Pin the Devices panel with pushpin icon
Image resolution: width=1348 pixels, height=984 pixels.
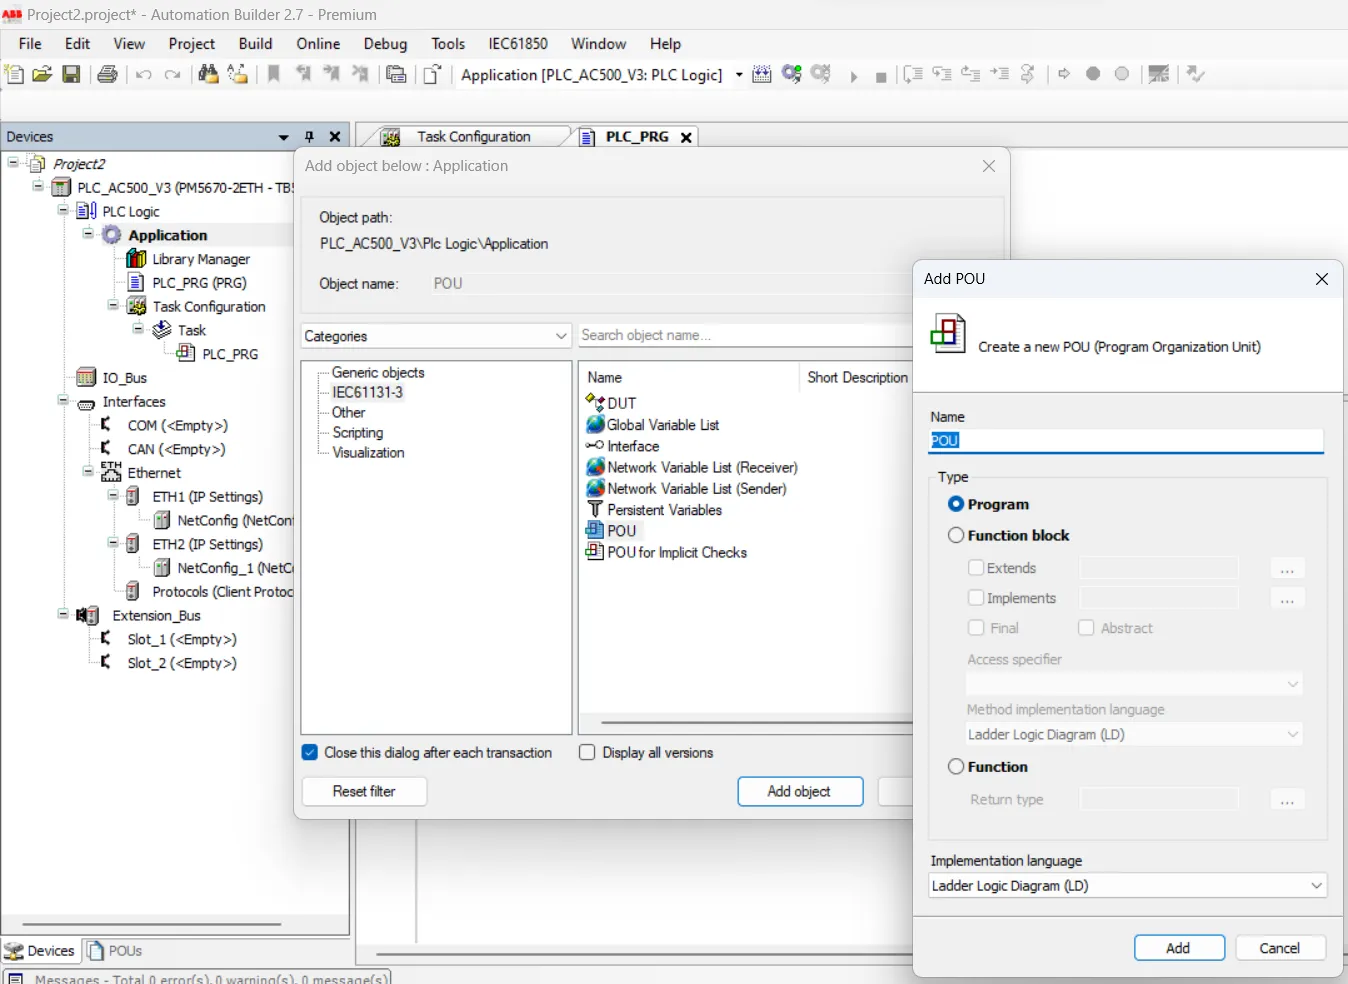pos(309,137)
